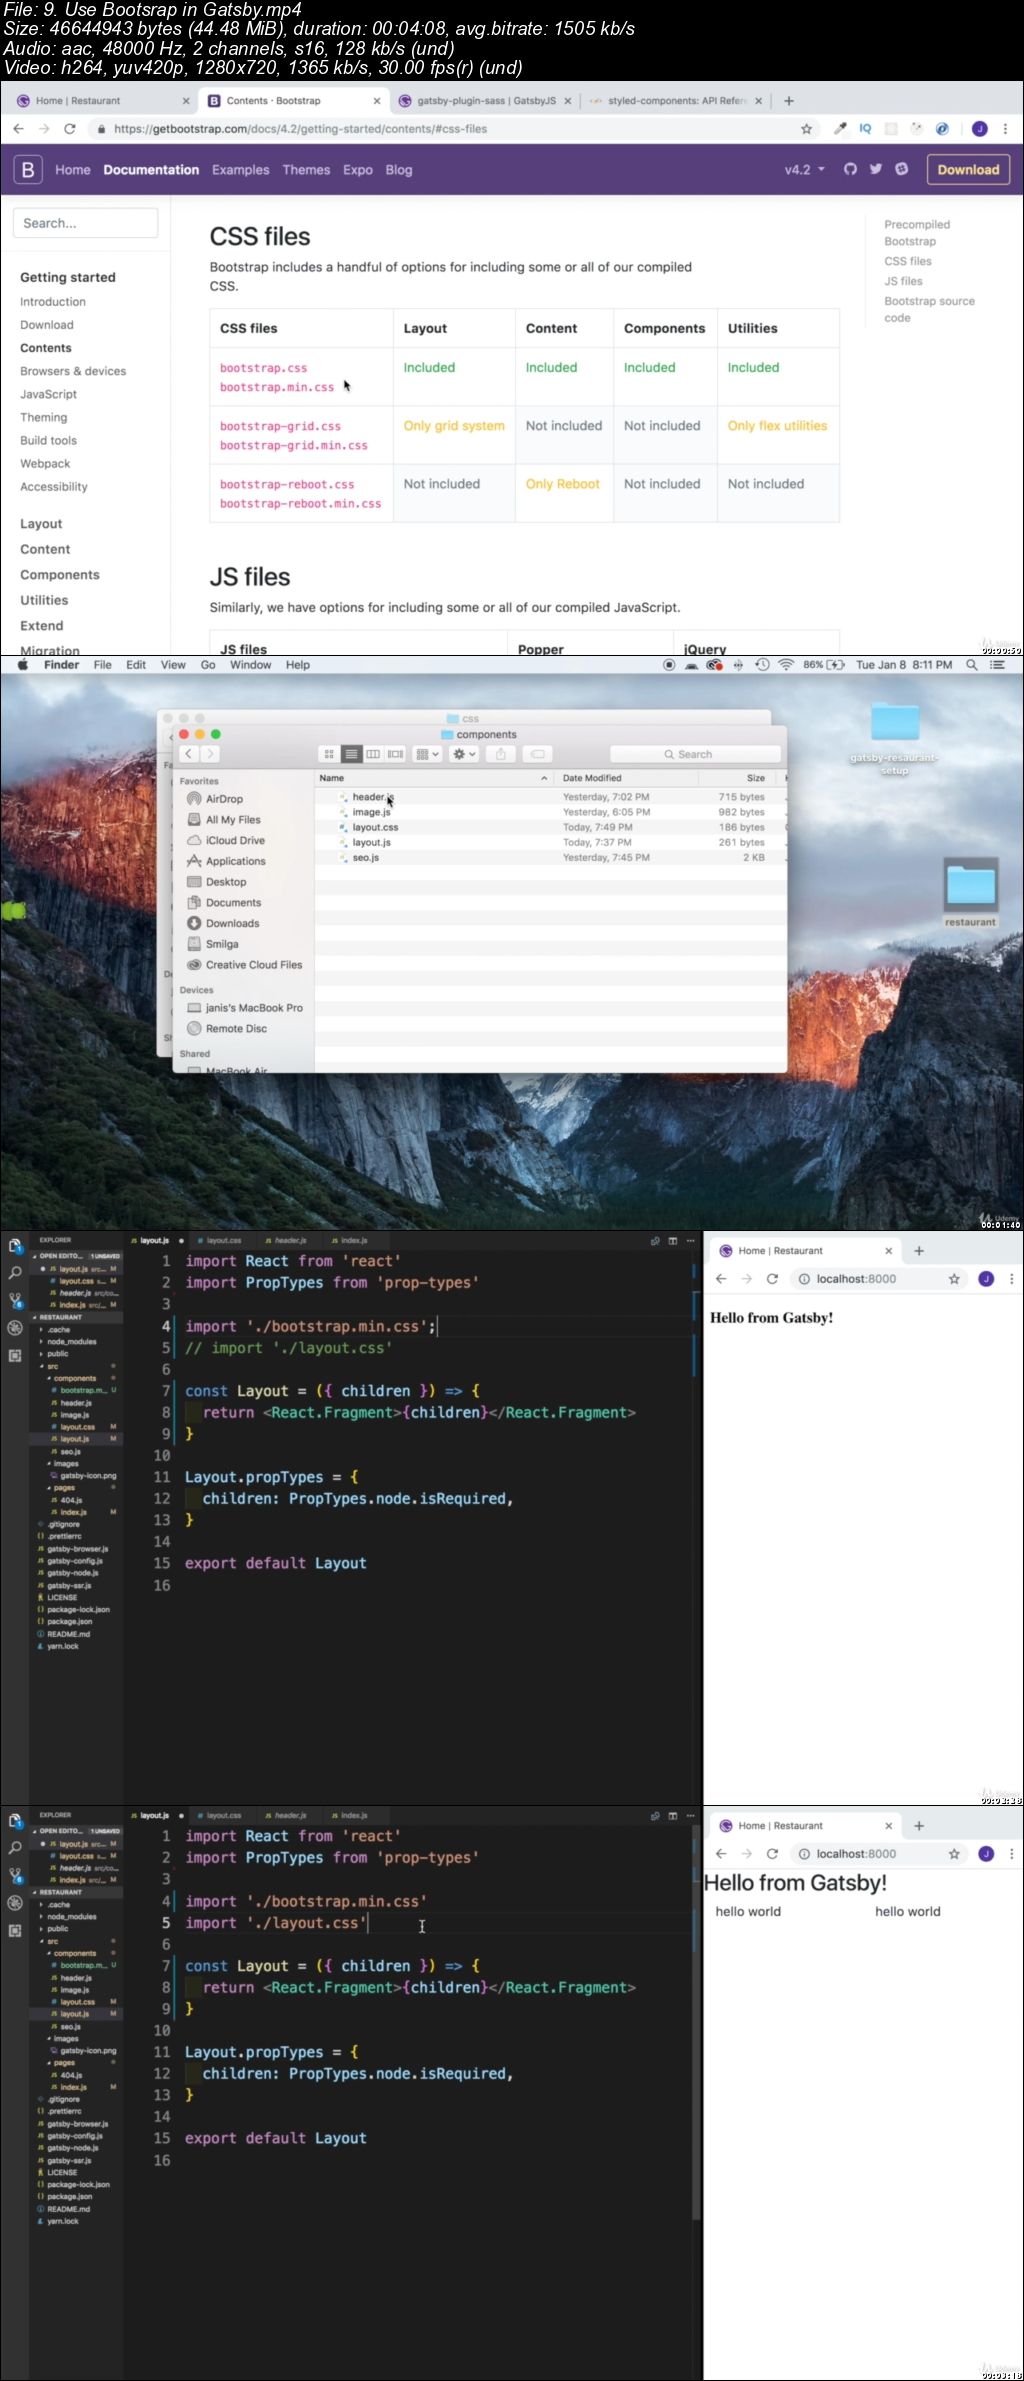Go back in the Bootstrap docs browser
1024x2381 pixels.
(18, 129)
